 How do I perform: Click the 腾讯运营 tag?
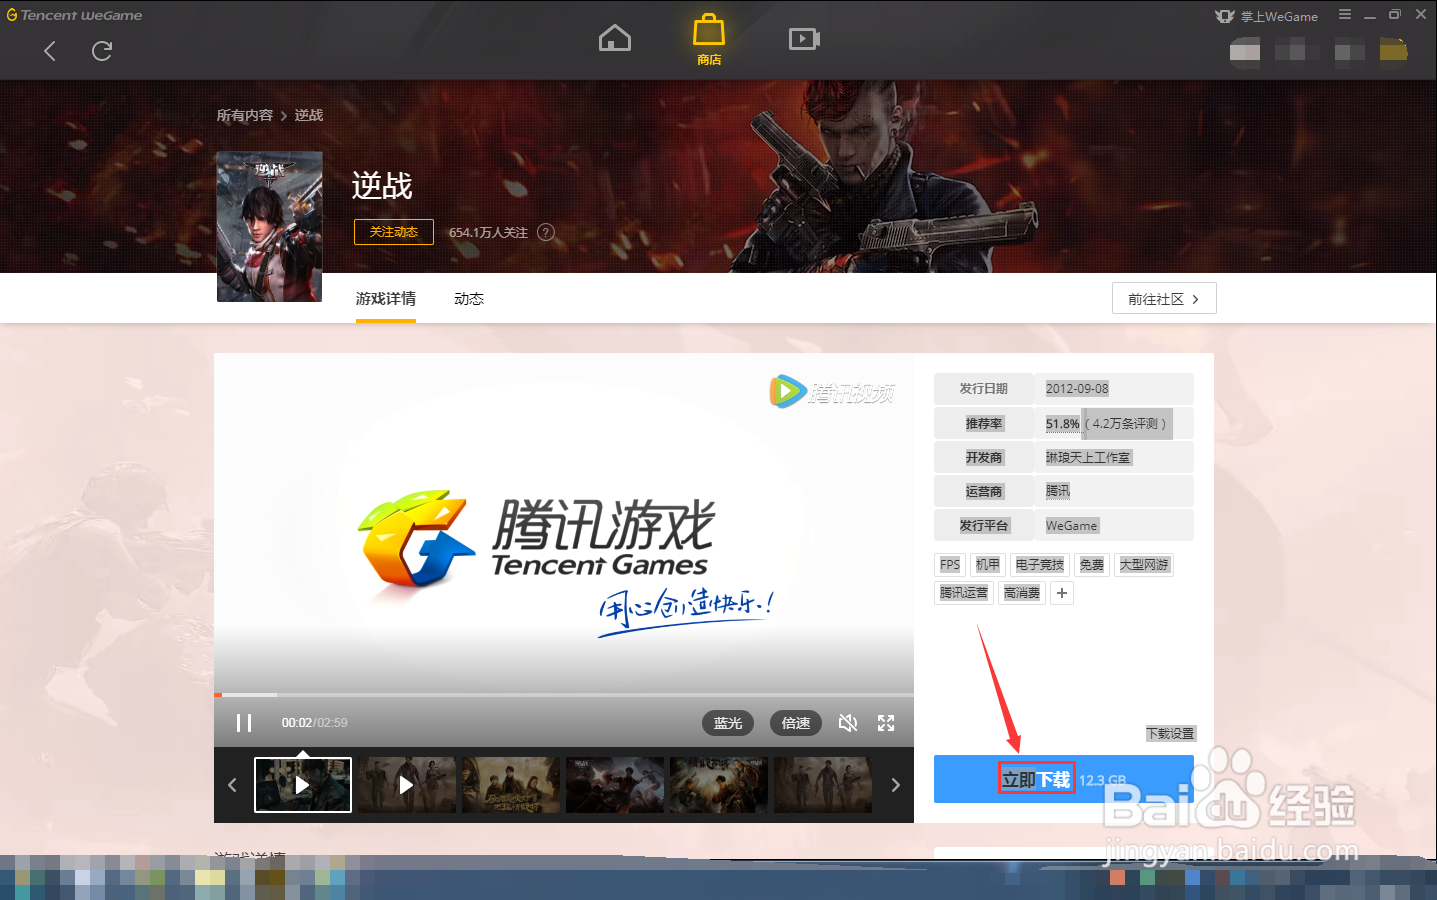point(964,593)
